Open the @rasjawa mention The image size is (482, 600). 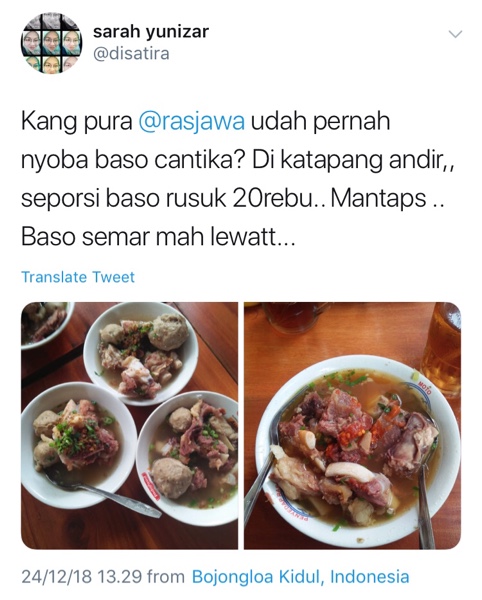pos(191,122)
